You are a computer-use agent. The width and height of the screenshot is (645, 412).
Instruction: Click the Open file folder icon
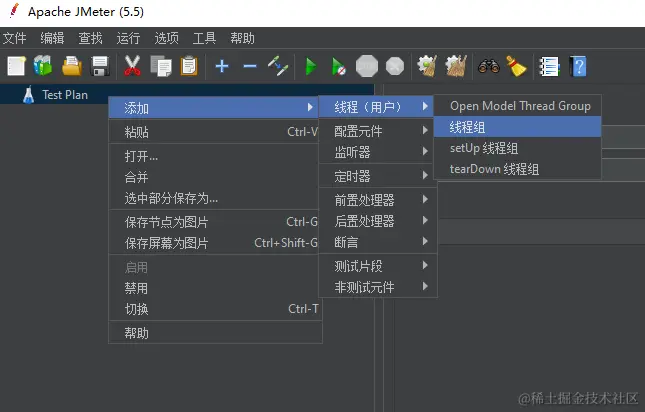pos(72,66)
